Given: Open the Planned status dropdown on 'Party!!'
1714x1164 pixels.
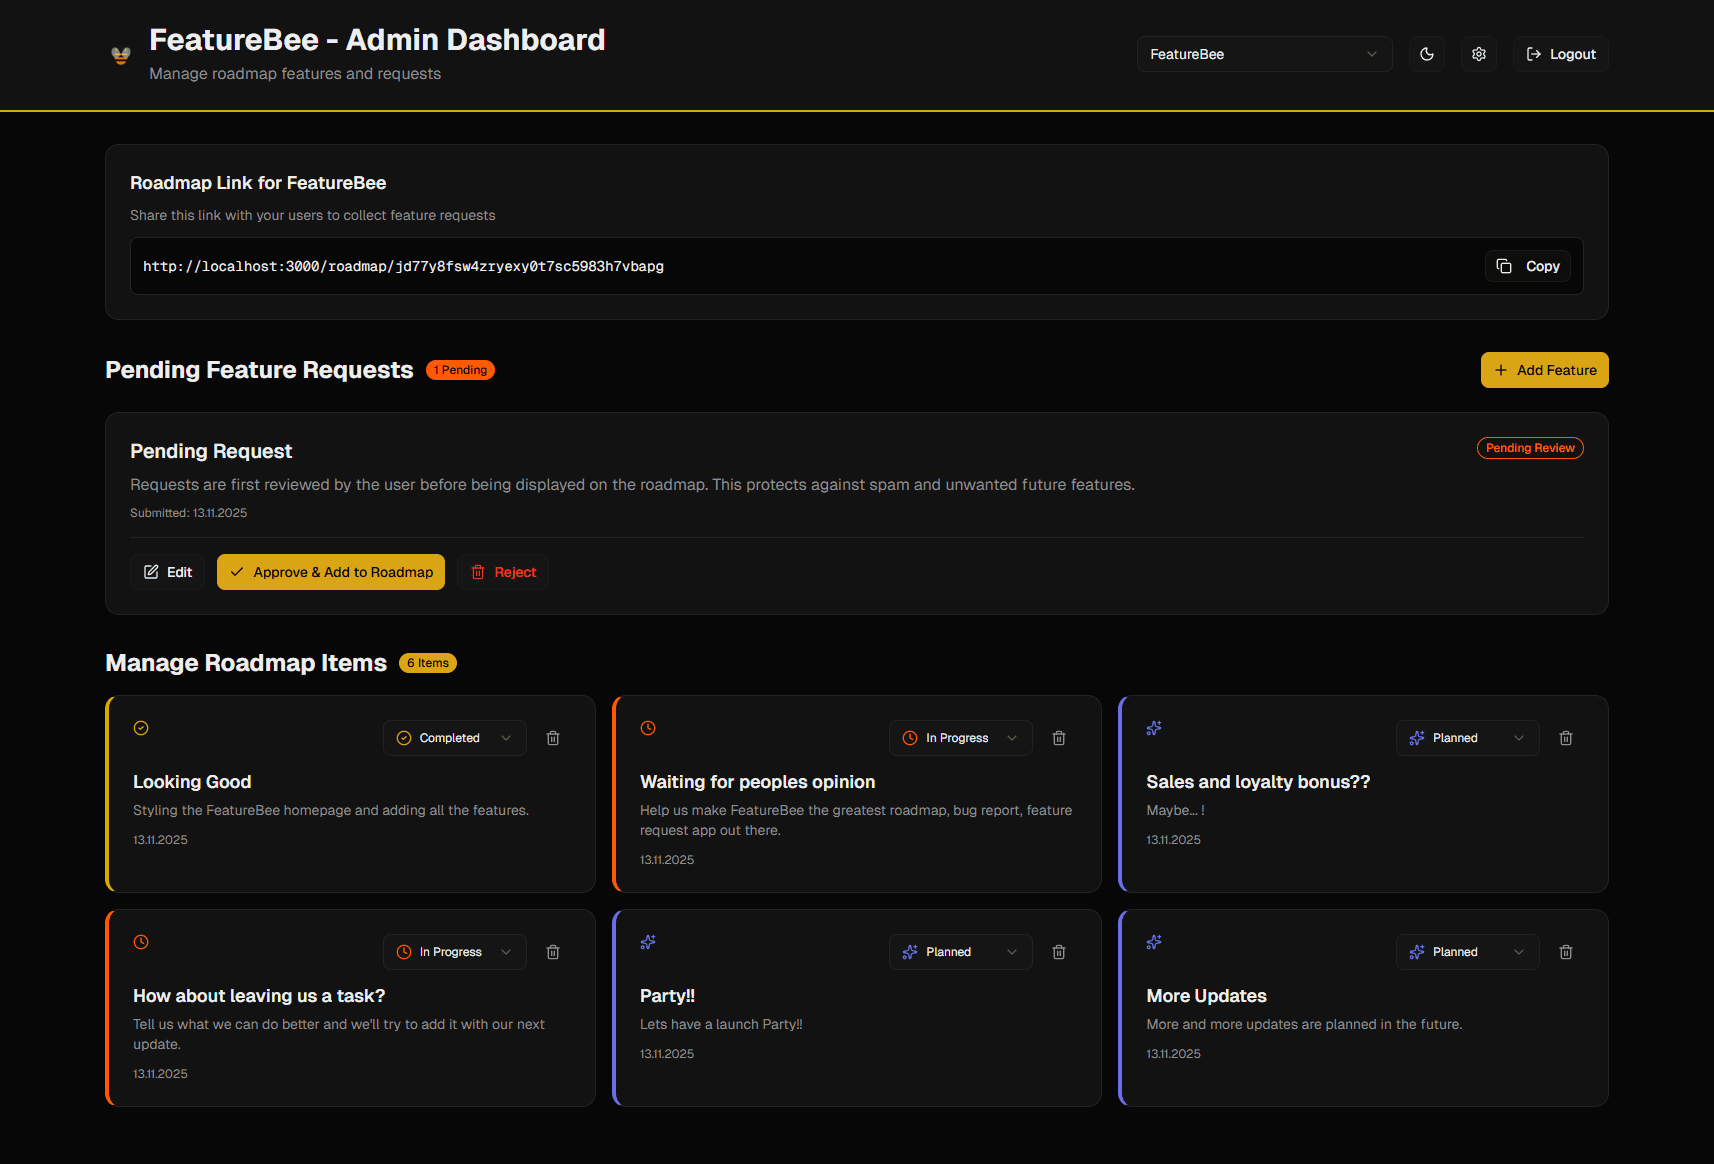Looking at the screenshot, I should click(960, 951).
